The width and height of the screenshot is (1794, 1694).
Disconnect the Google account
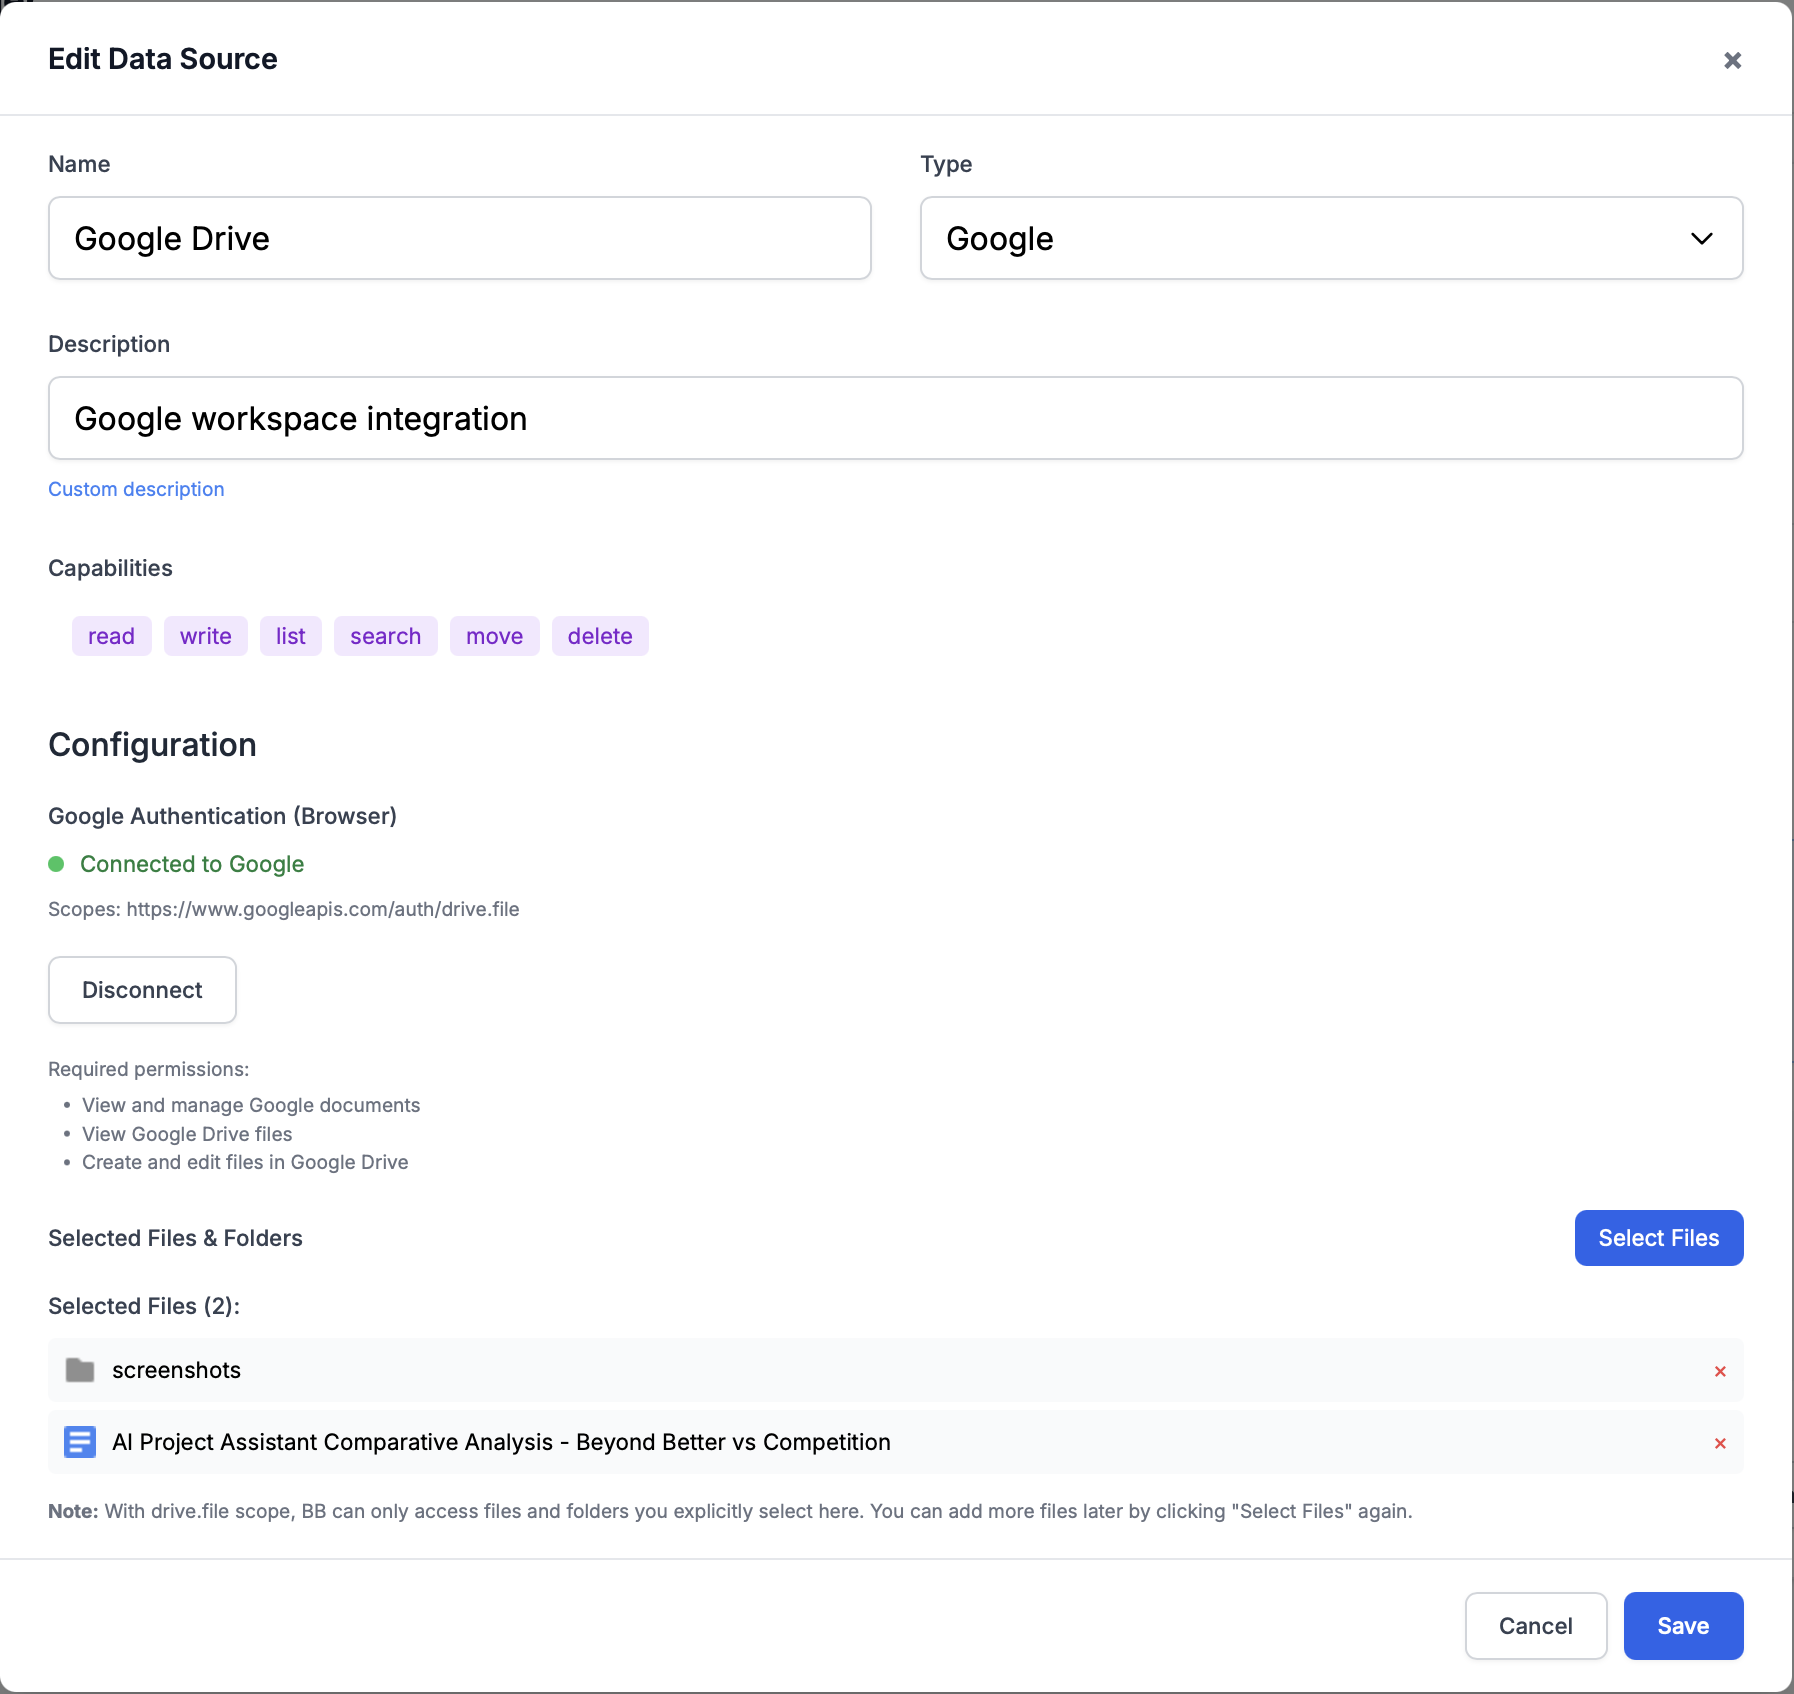tap(142, 990)
